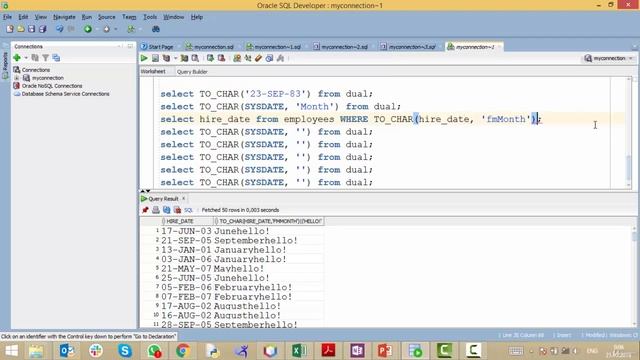The height and width of the screenshot is (360, 640).
Task: Click the delete row icon in Query Result
Action: point(177,210)
